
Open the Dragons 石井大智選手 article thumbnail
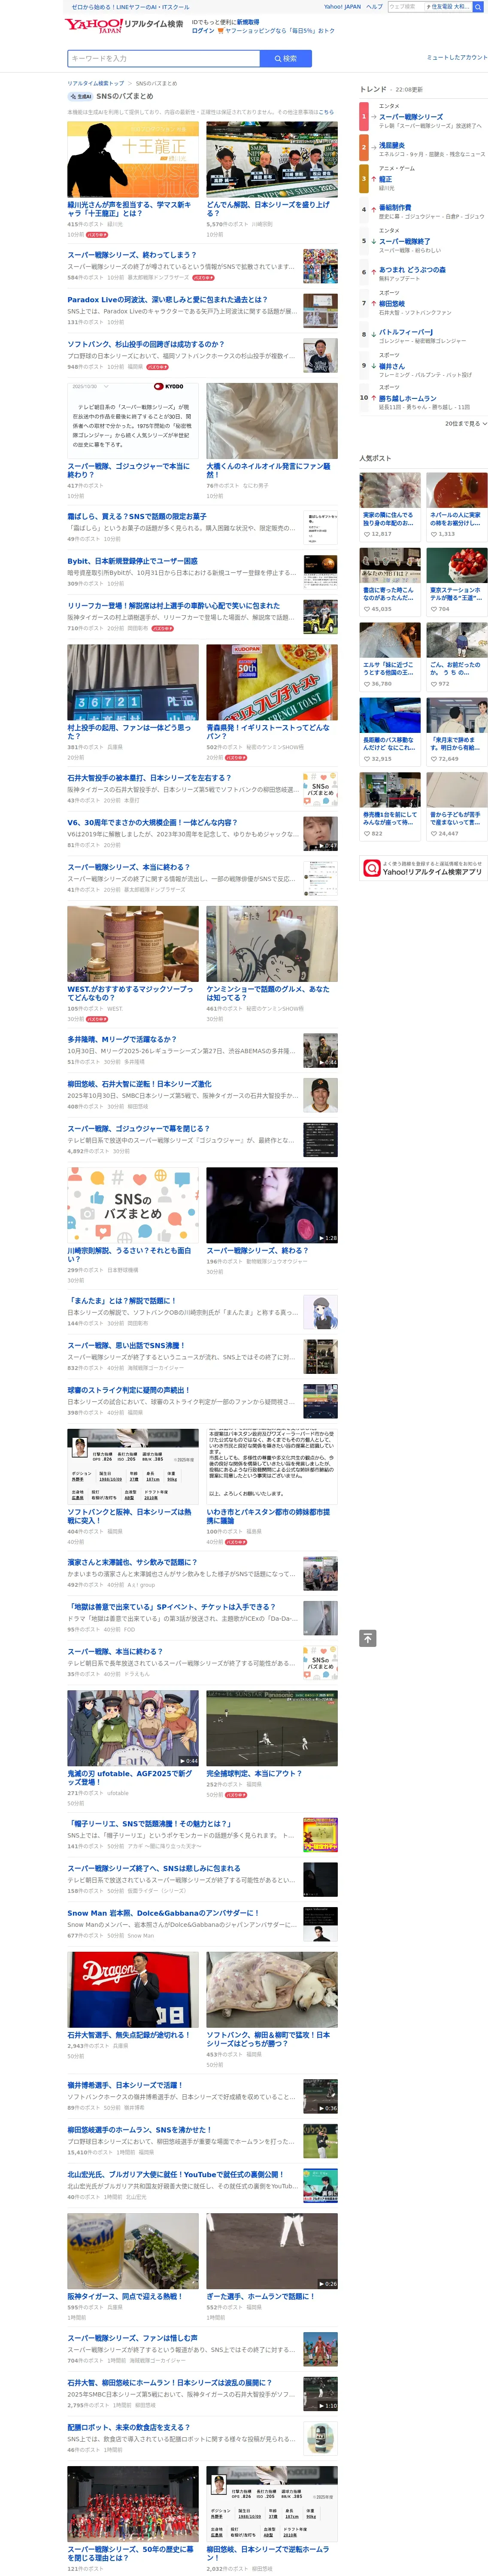pyautogui.click(x=133, y=1989)
